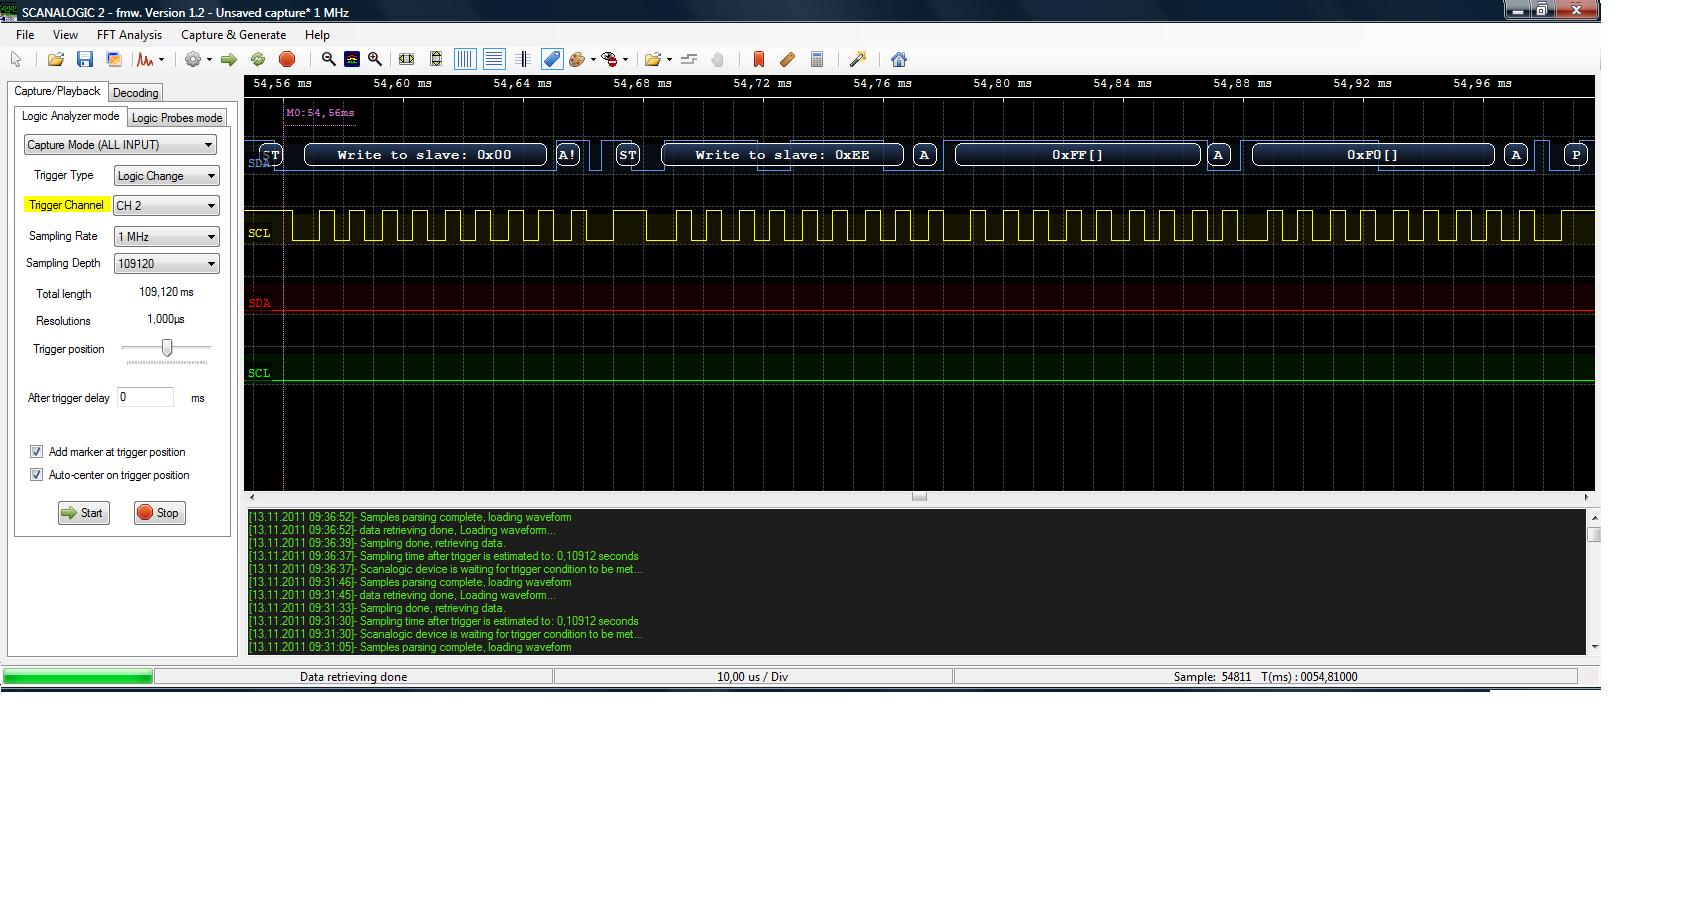Click the magic wand icon
Screen dimensions: 1689x912
point(857,60)
